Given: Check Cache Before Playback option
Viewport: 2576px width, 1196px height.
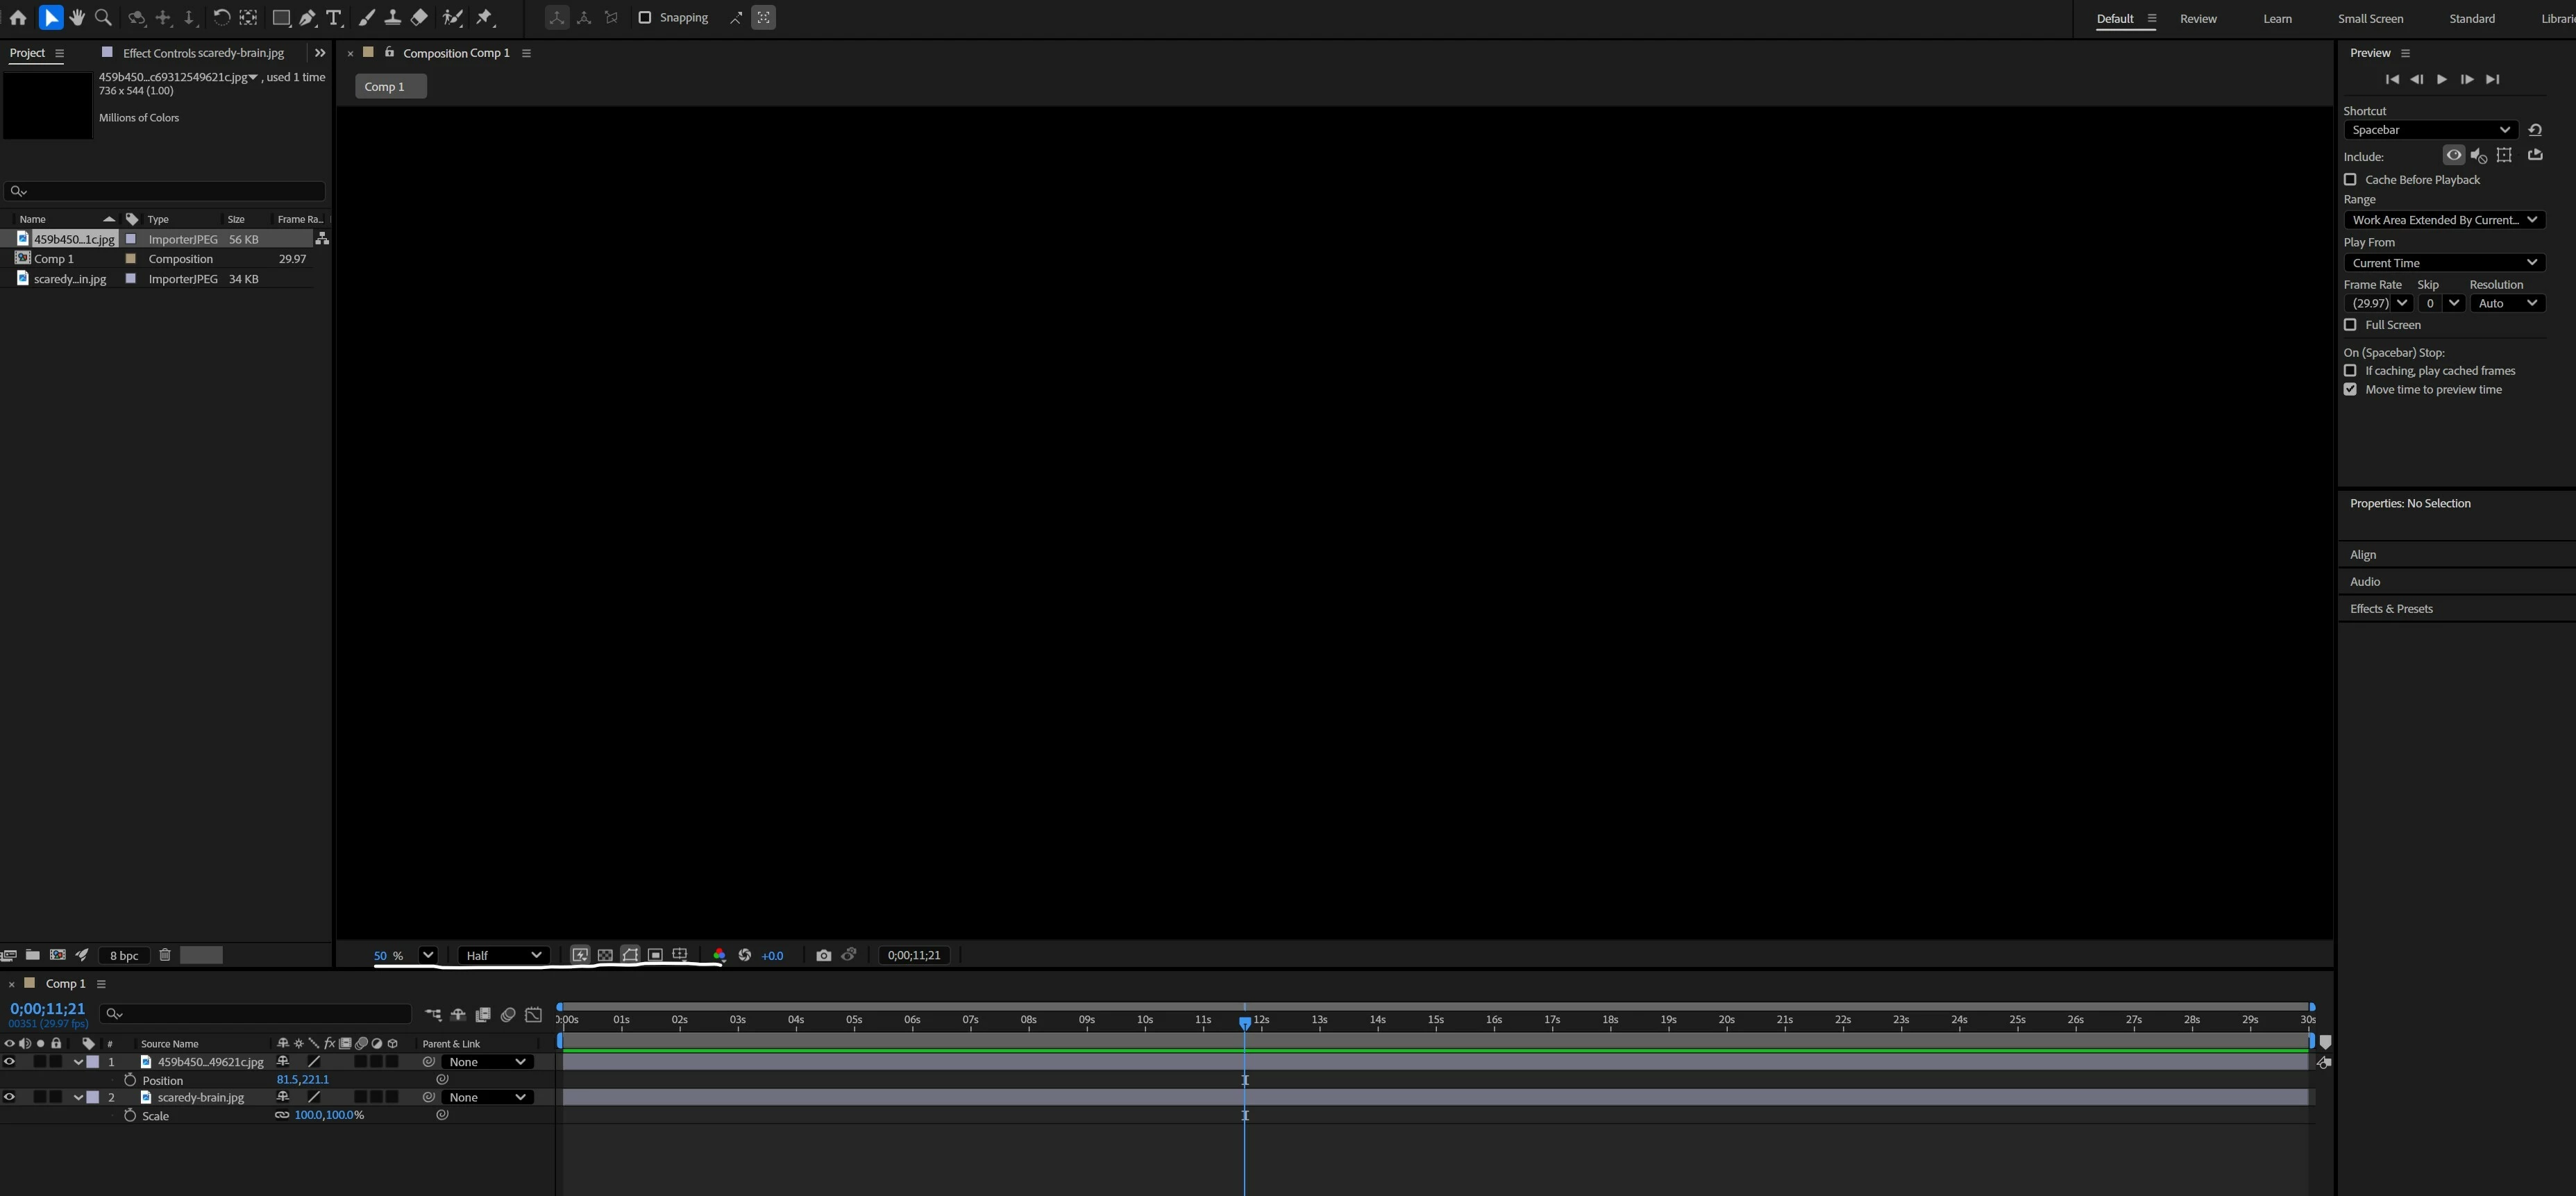Looking at the screenshot, I should [2350, 179].
